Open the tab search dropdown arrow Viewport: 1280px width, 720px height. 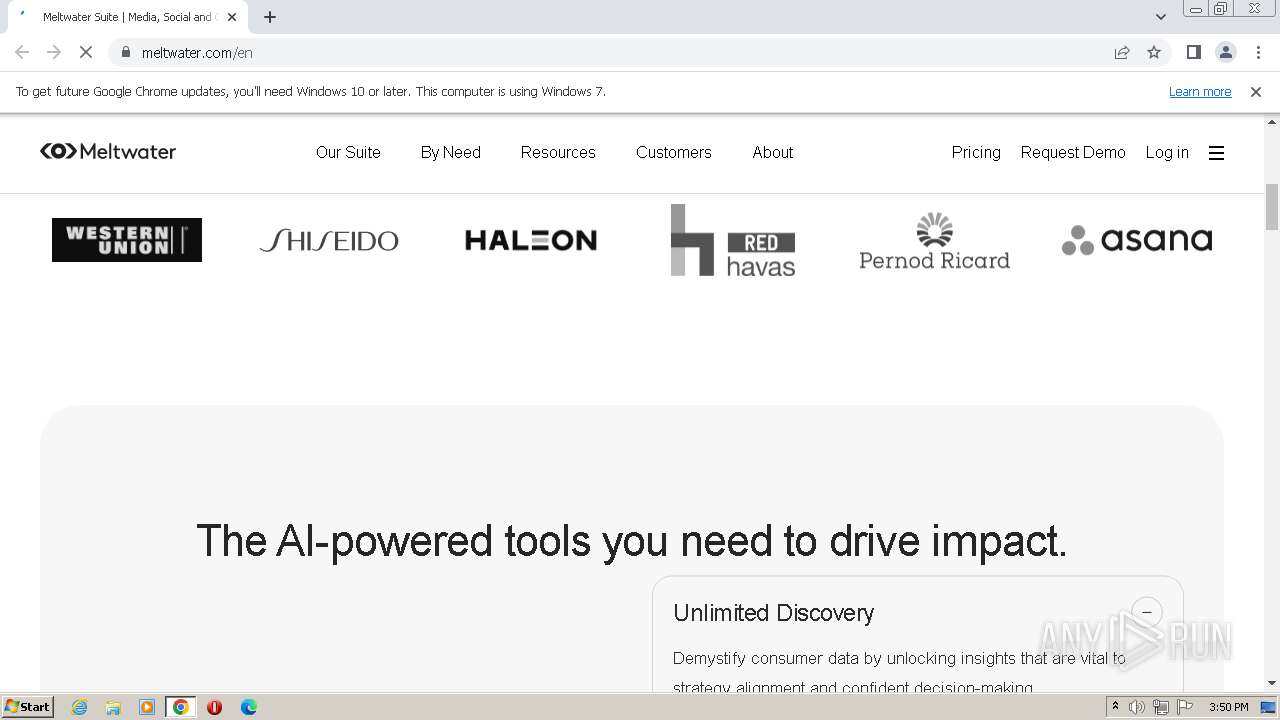tap(1160, 17)
